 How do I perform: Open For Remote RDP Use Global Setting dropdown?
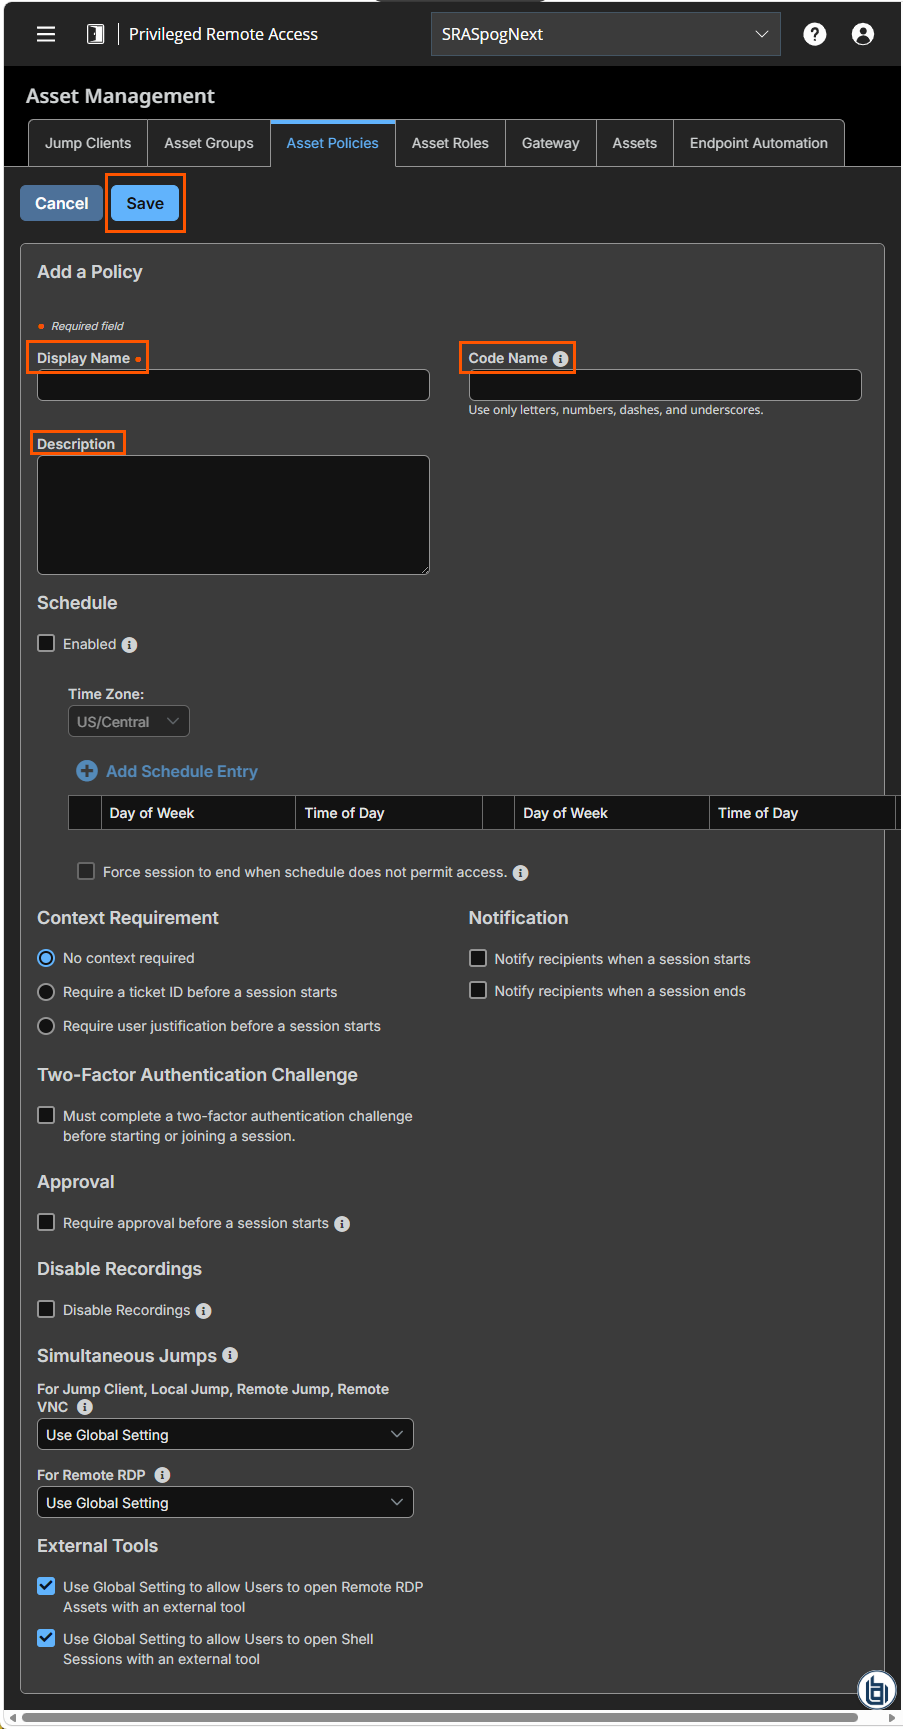click(225, 1502)
